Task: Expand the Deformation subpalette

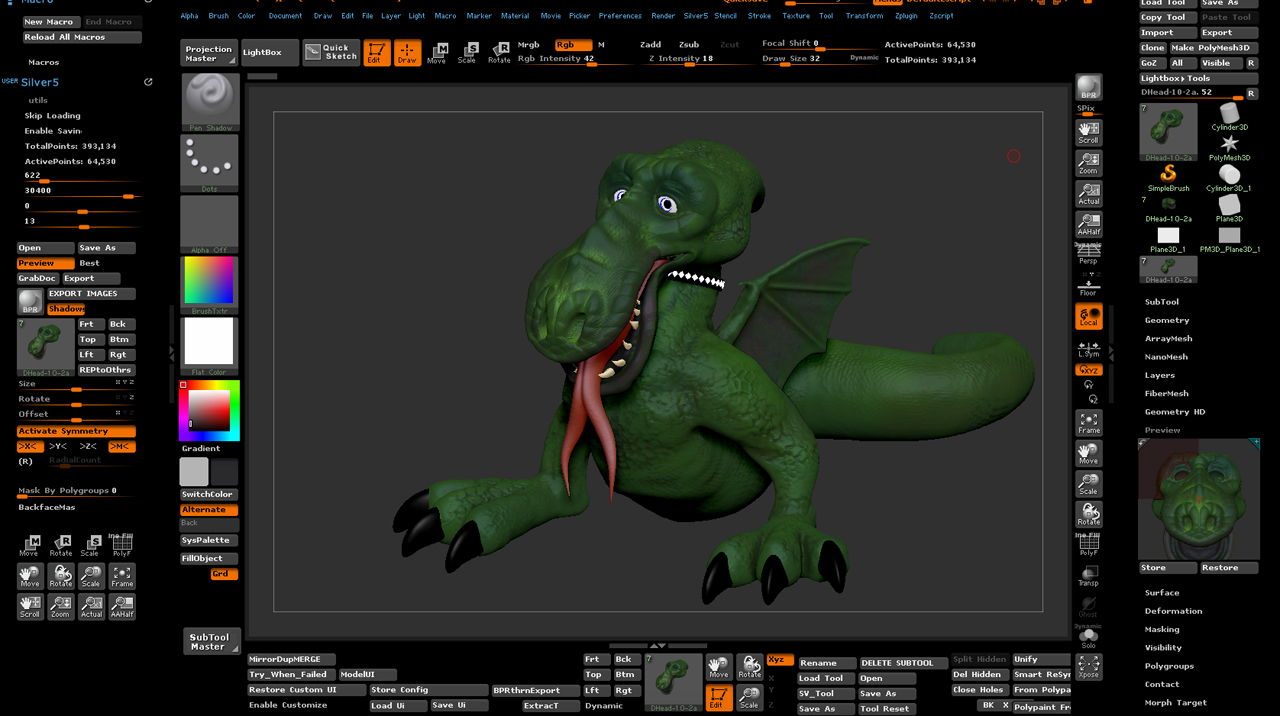Action: [1174, 611]
